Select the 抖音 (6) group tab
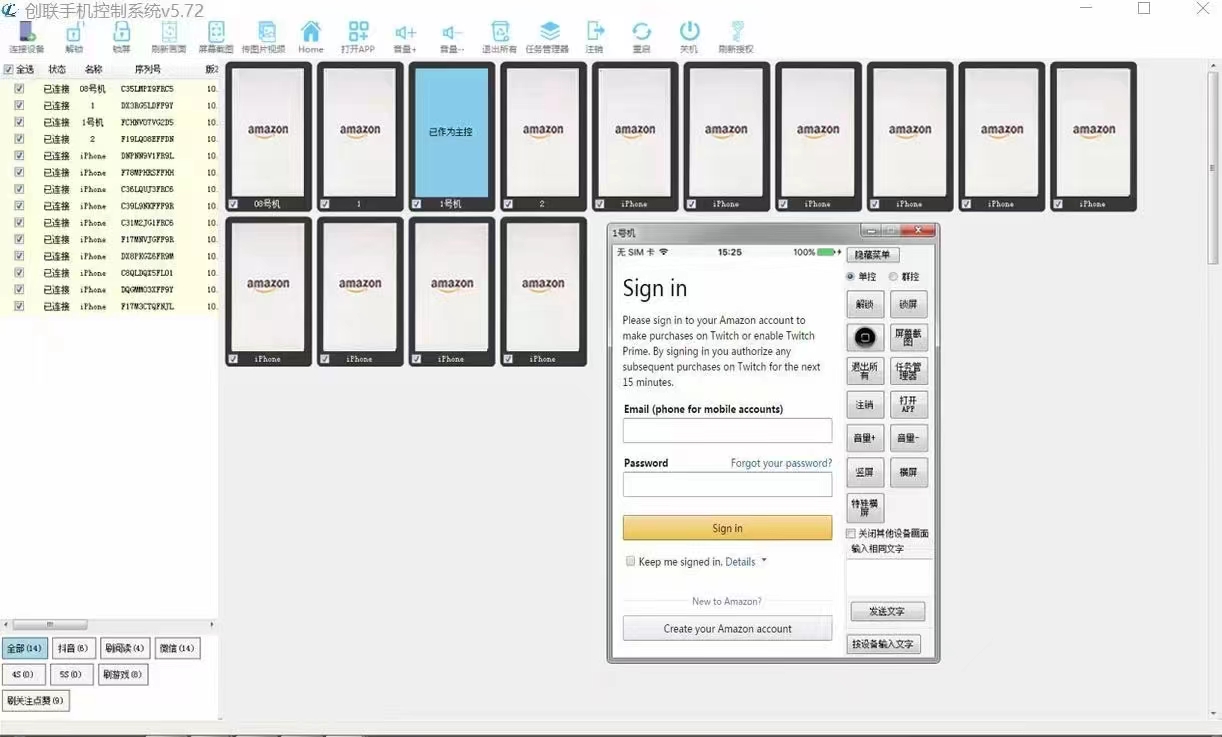Viewport: 1222px width, 737px height. coord(74,648)
